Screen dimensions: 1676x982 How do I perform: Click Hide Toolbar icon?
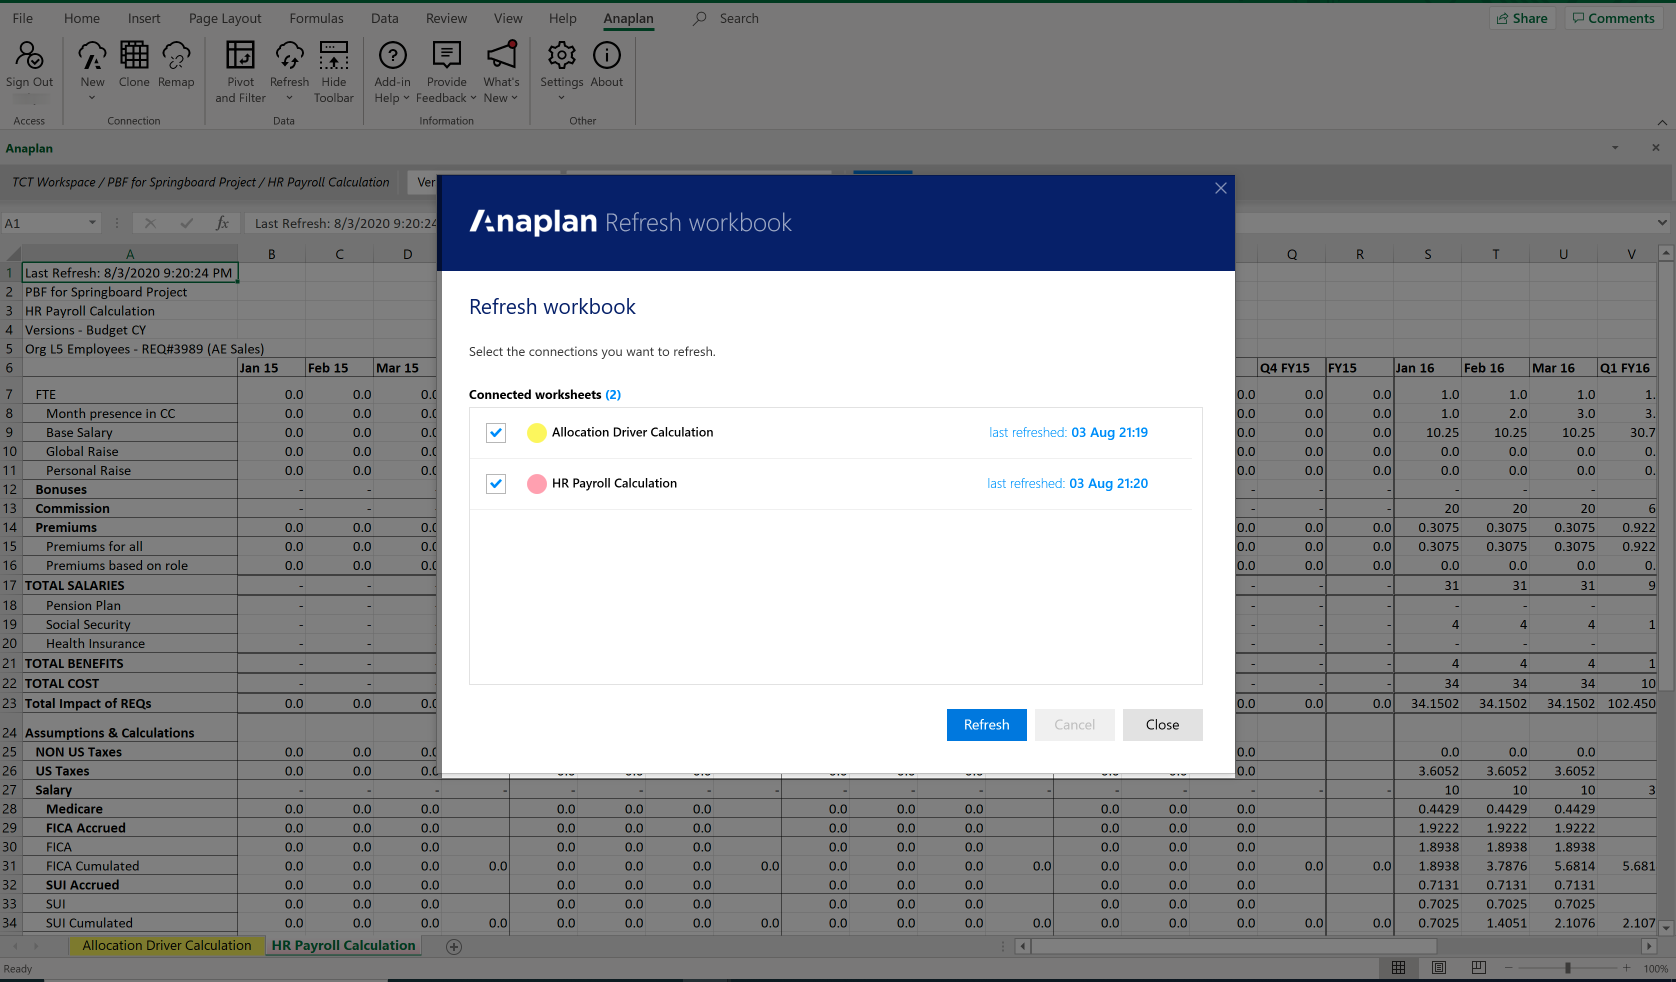(x=334, y=55)
